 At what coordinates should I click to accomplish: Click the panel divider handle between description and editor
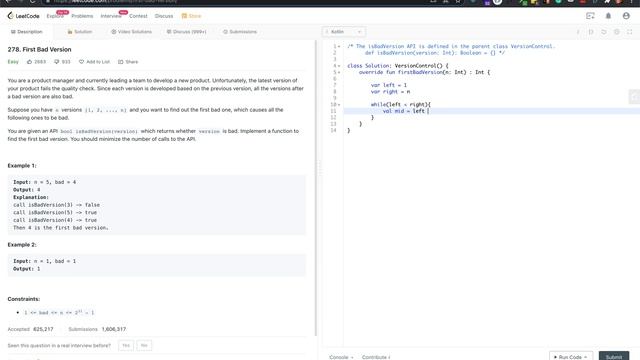(x=319, y=168)
